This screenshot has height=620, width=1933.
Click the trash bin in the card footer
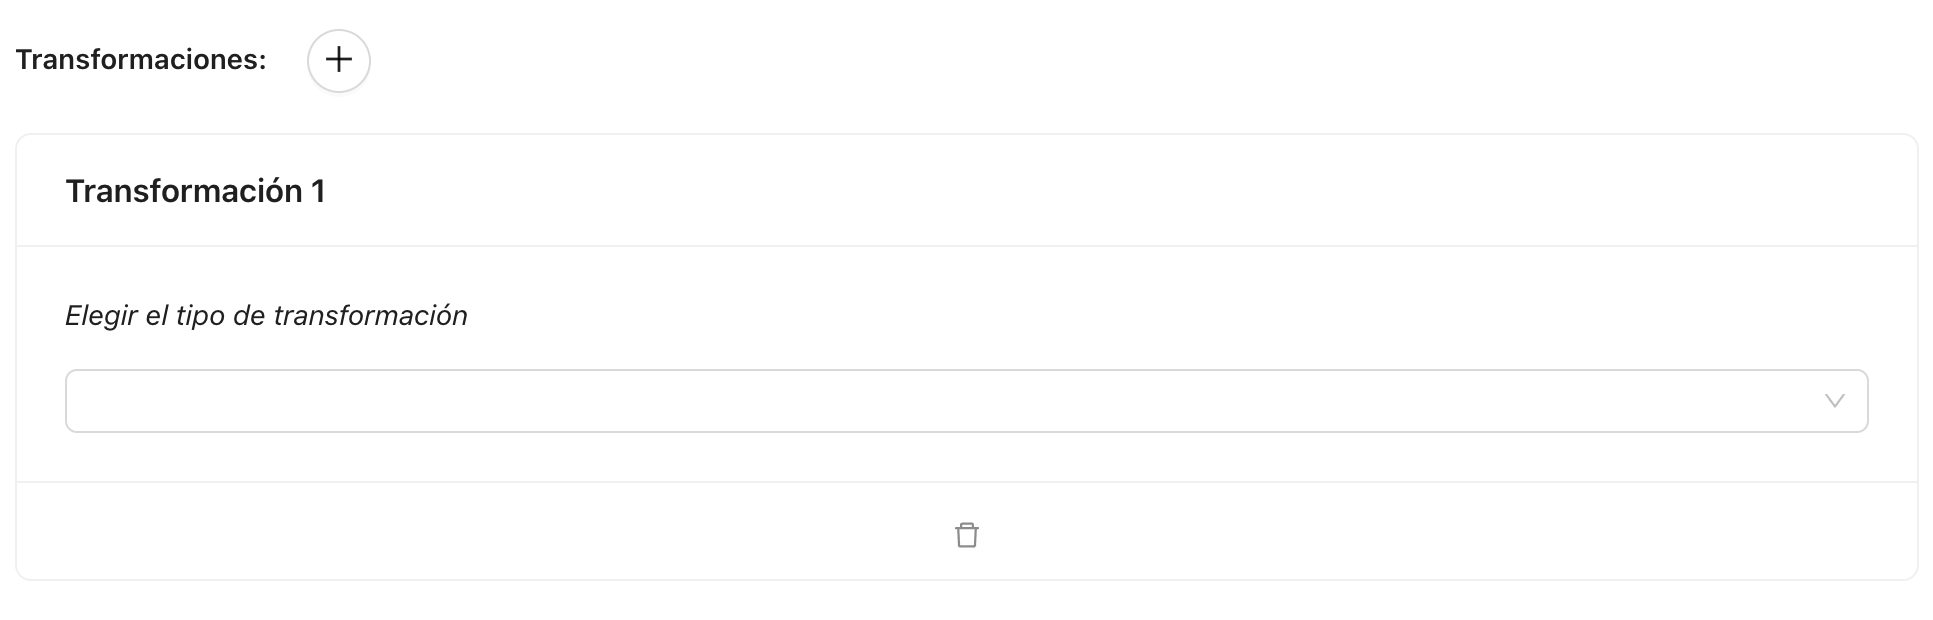pyautogui.click(x=966, y=535)
